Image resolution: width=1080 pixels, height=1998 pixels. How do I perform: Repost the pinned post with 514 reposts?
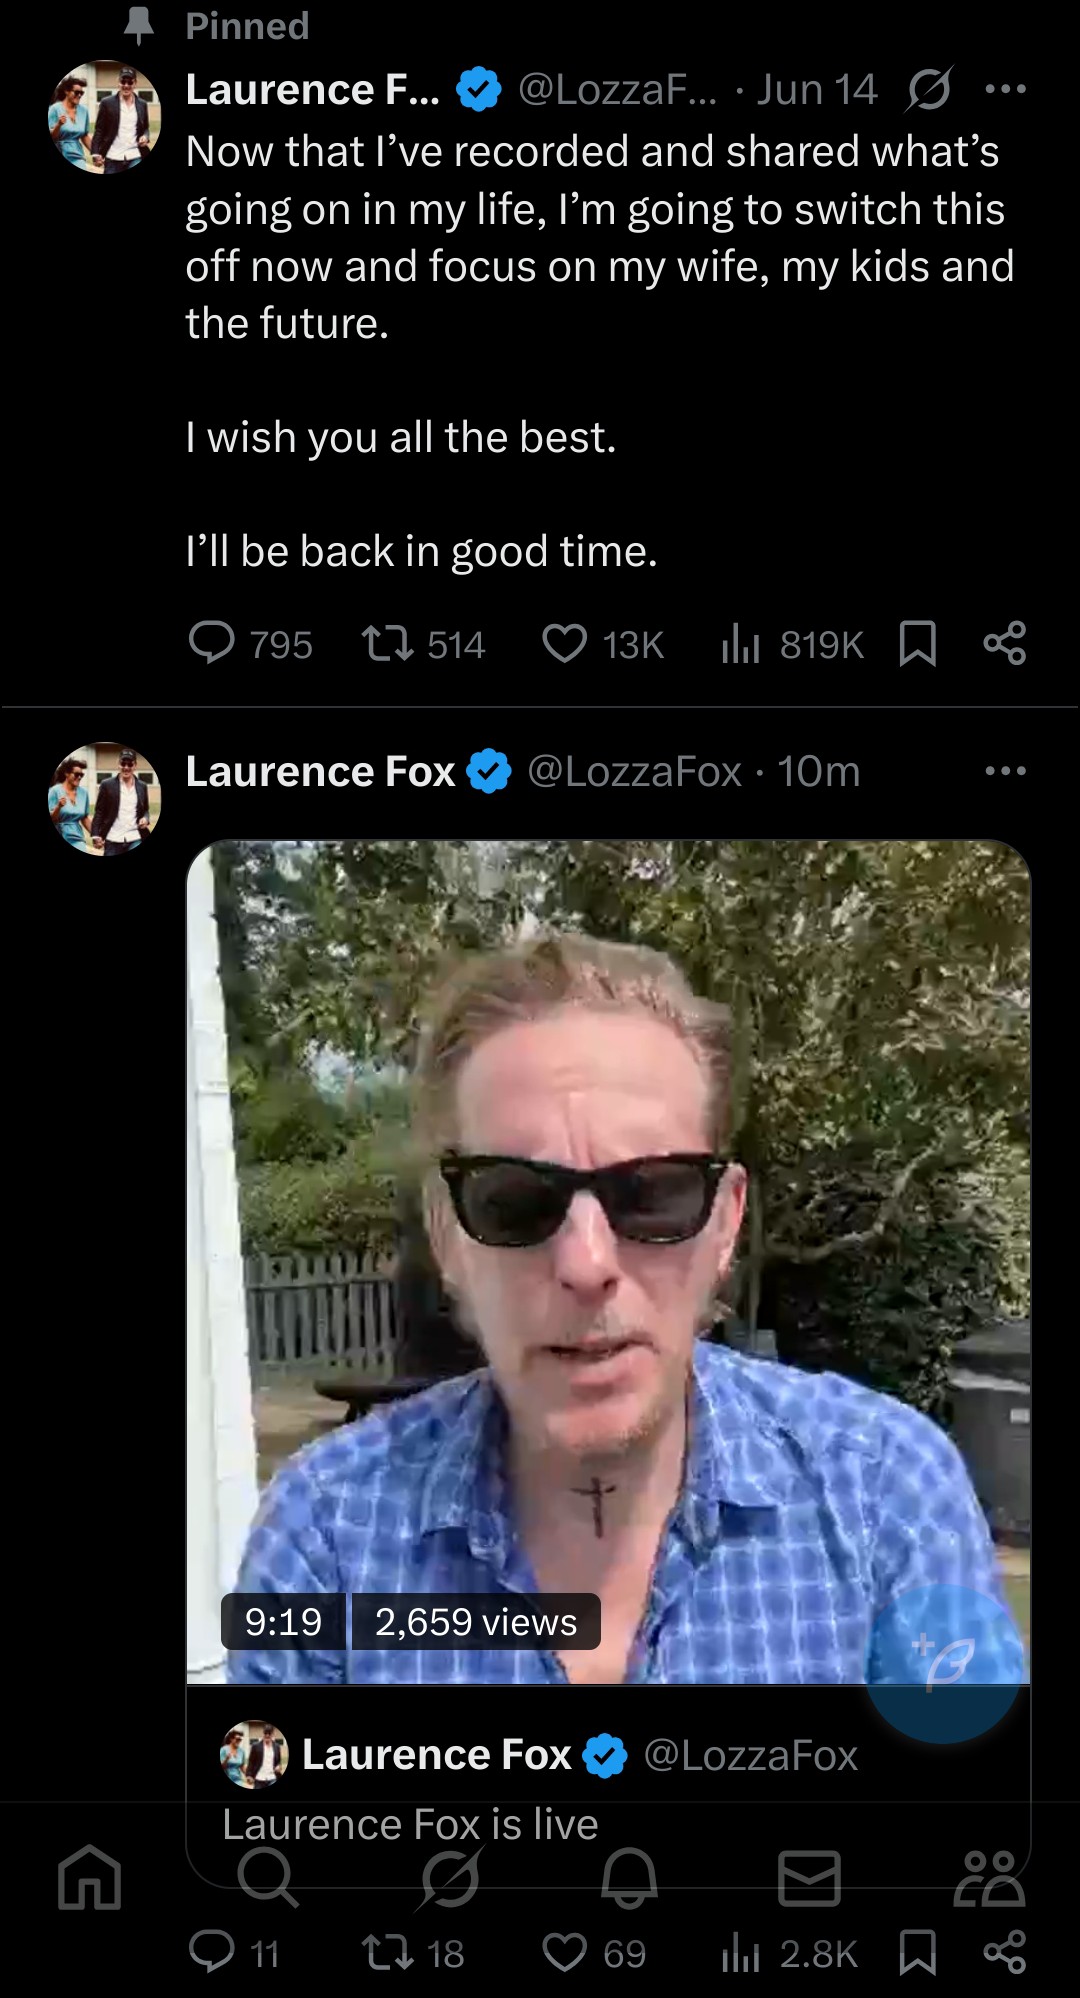[423, 644]
